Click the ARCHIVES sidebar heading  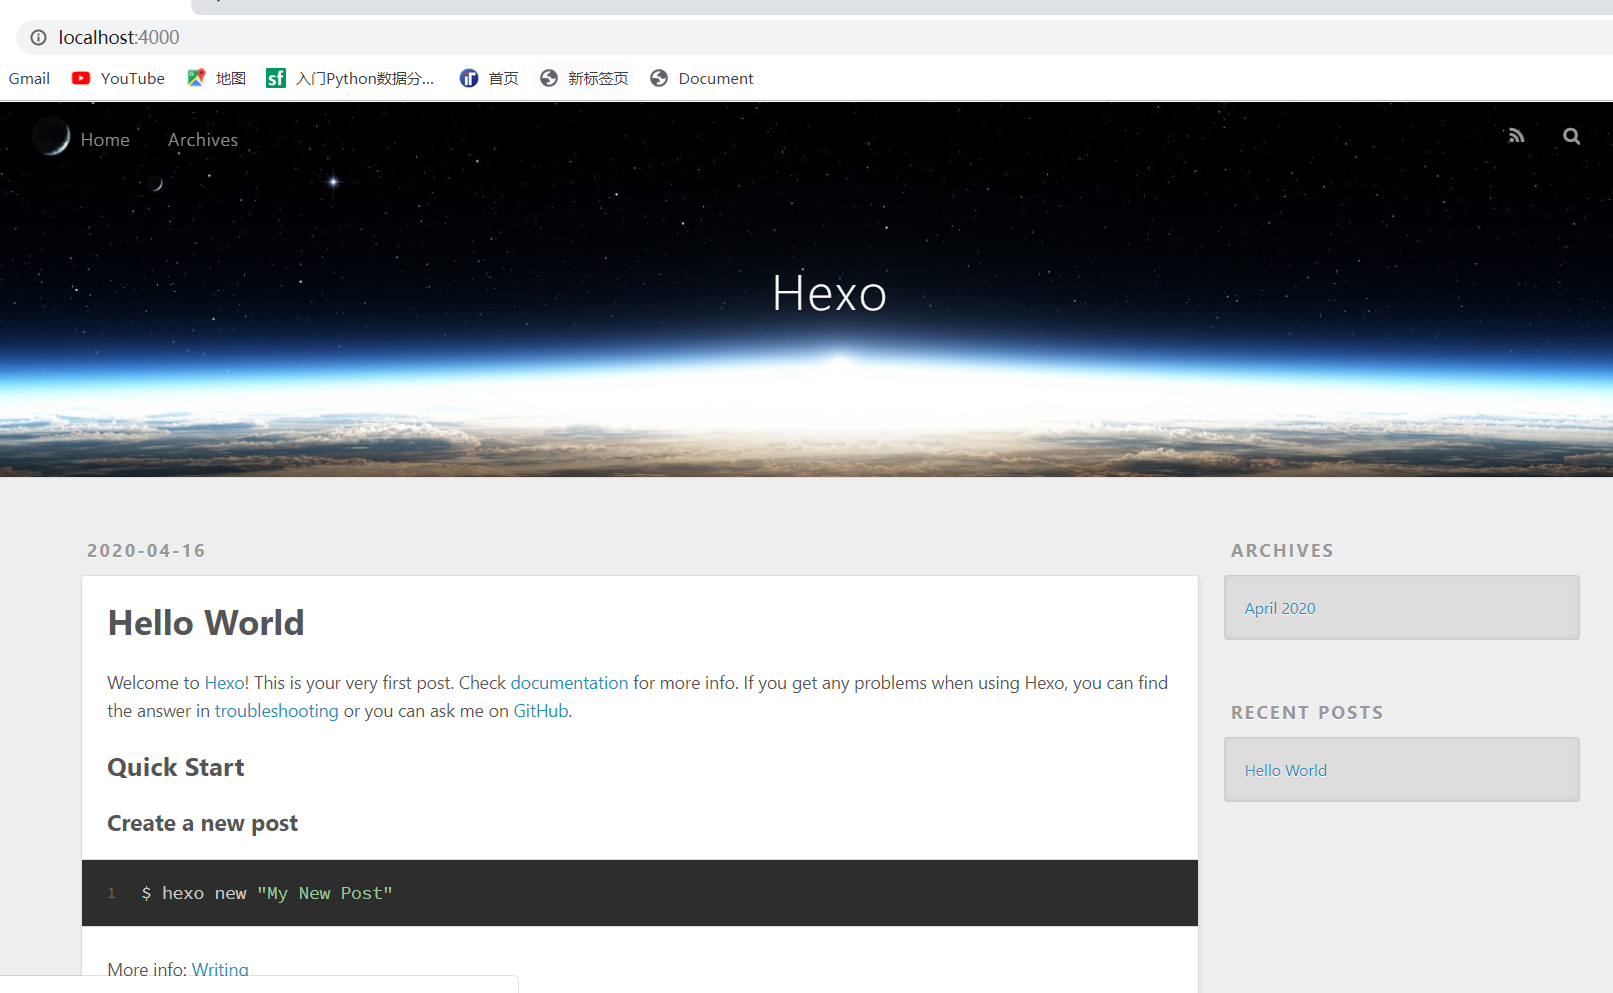point(1282,551)
